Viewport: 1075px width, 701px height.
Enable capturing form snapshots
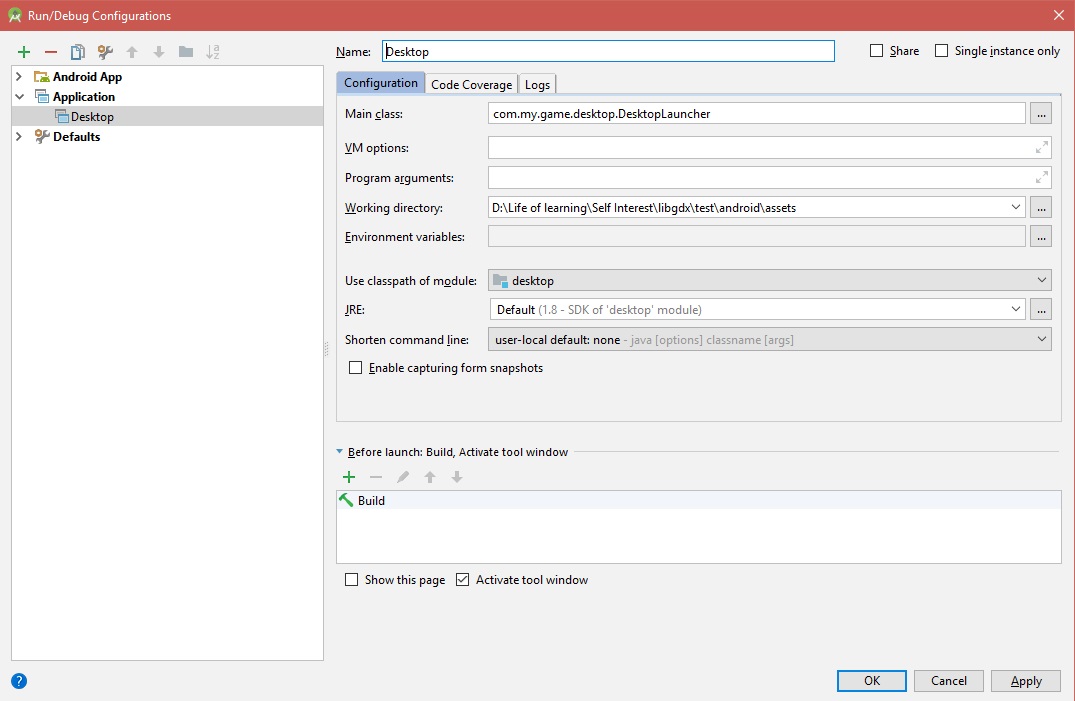coord(355,368)
